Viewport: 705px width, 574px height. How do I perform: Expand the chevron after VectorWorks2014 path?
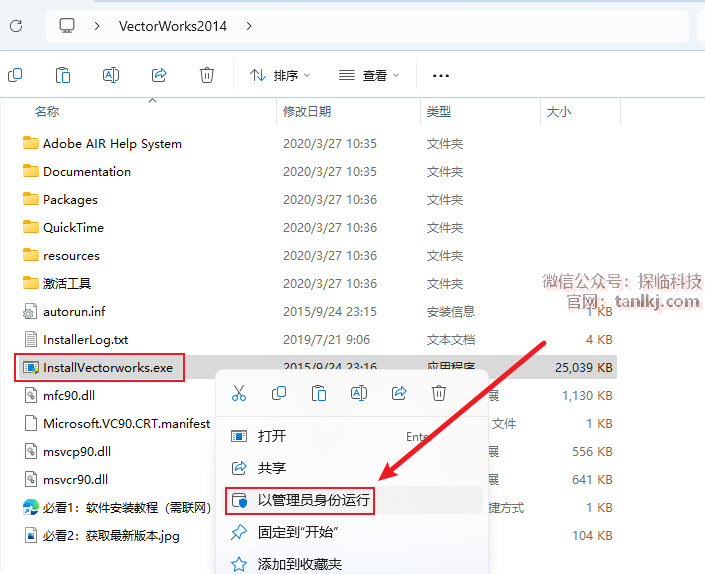click(249, 26)
